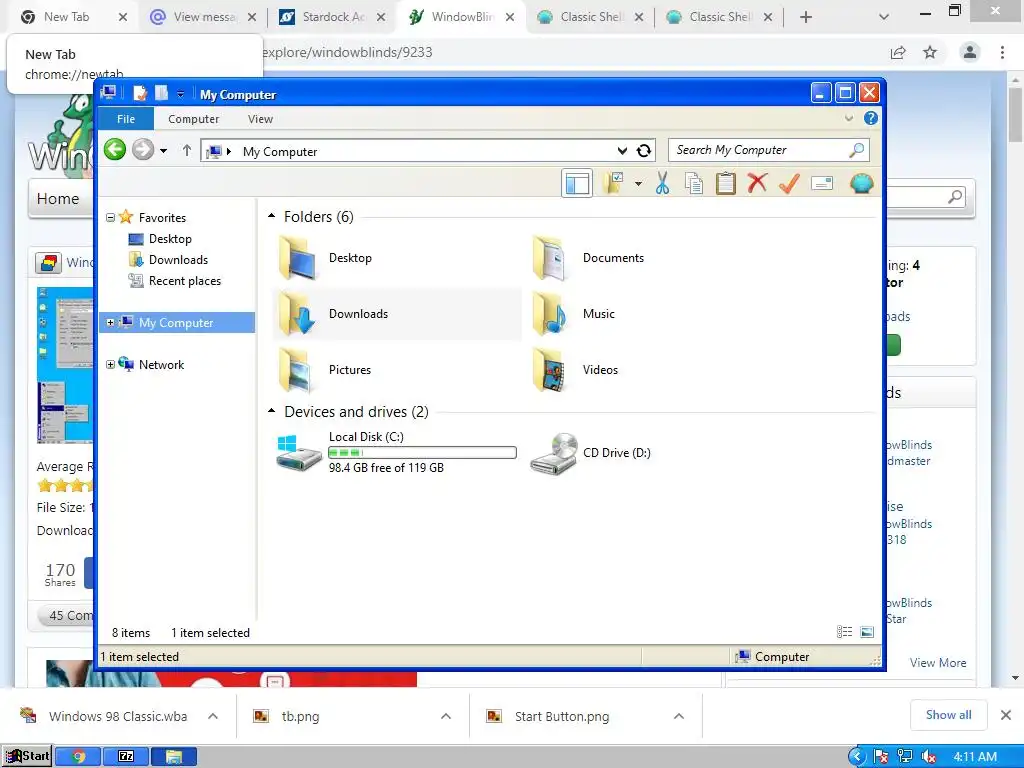
Task: Switch to the View message Chrome tab
Action: (x=204, y=17)
